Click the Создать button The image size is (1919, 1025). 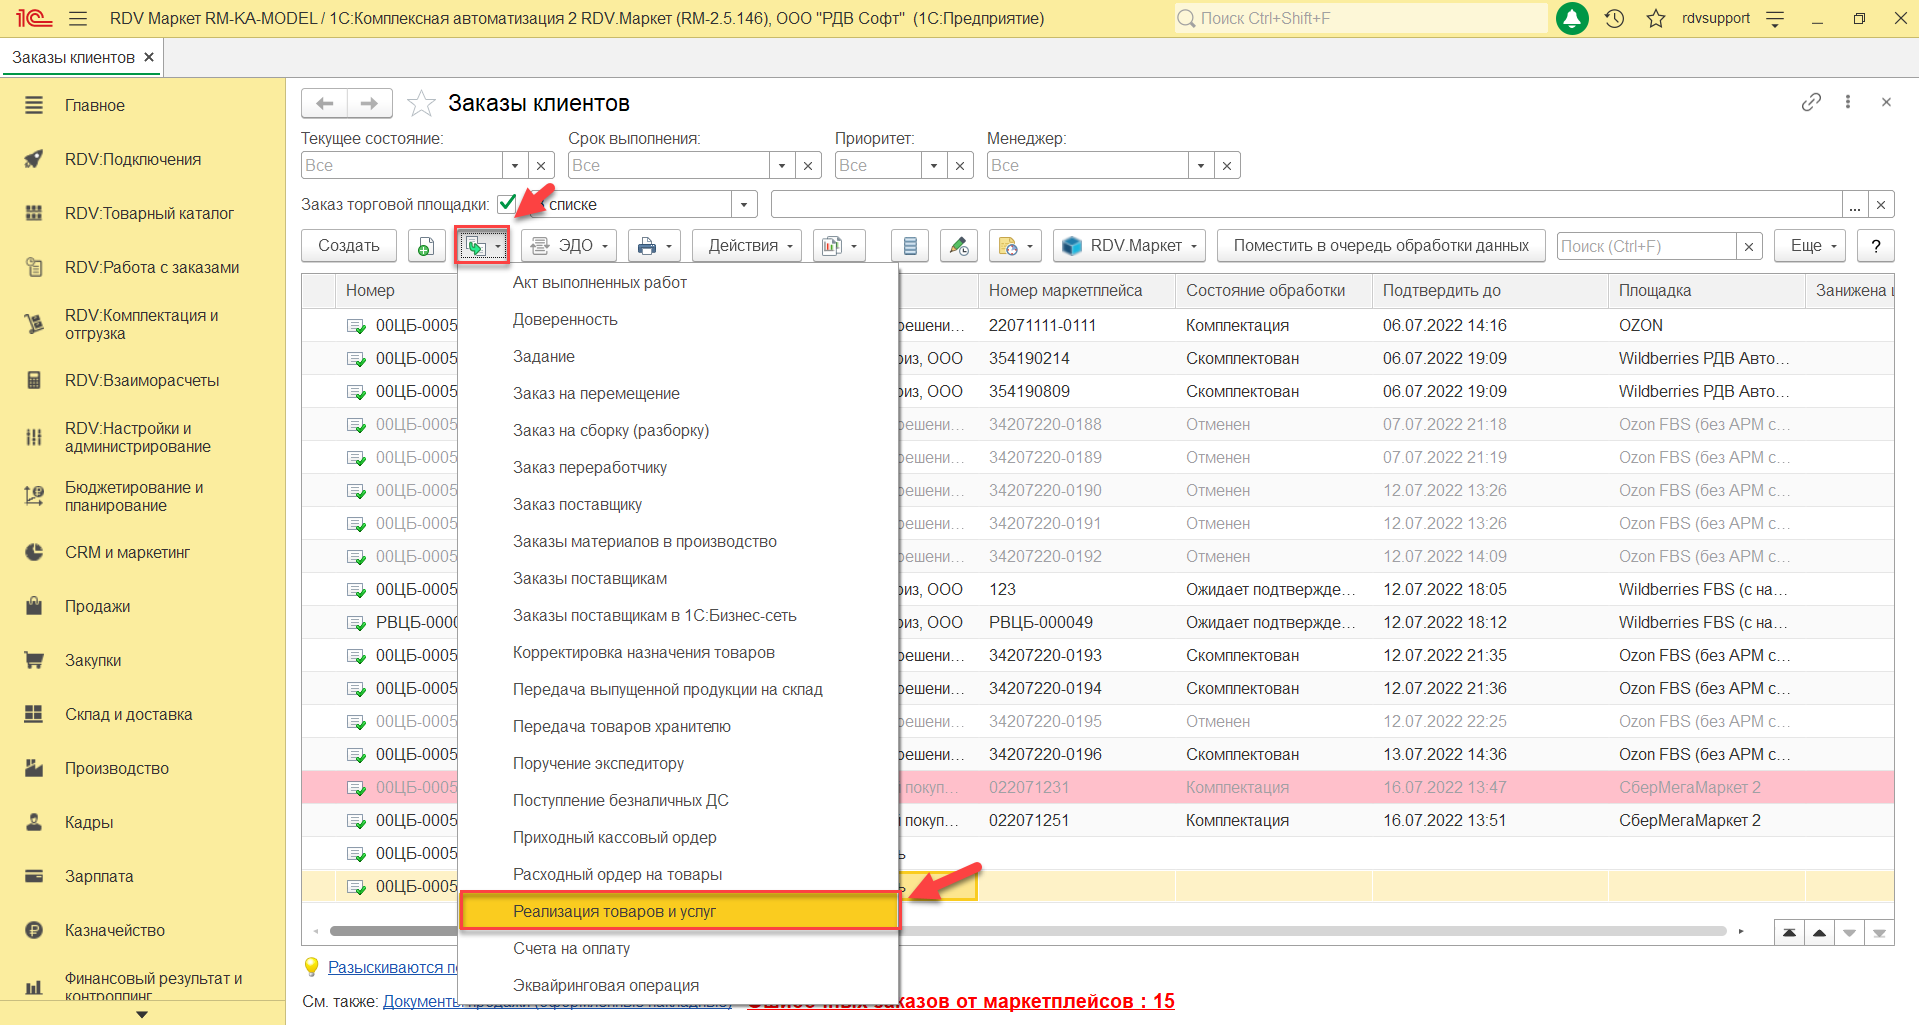click(x=348, y=246)
